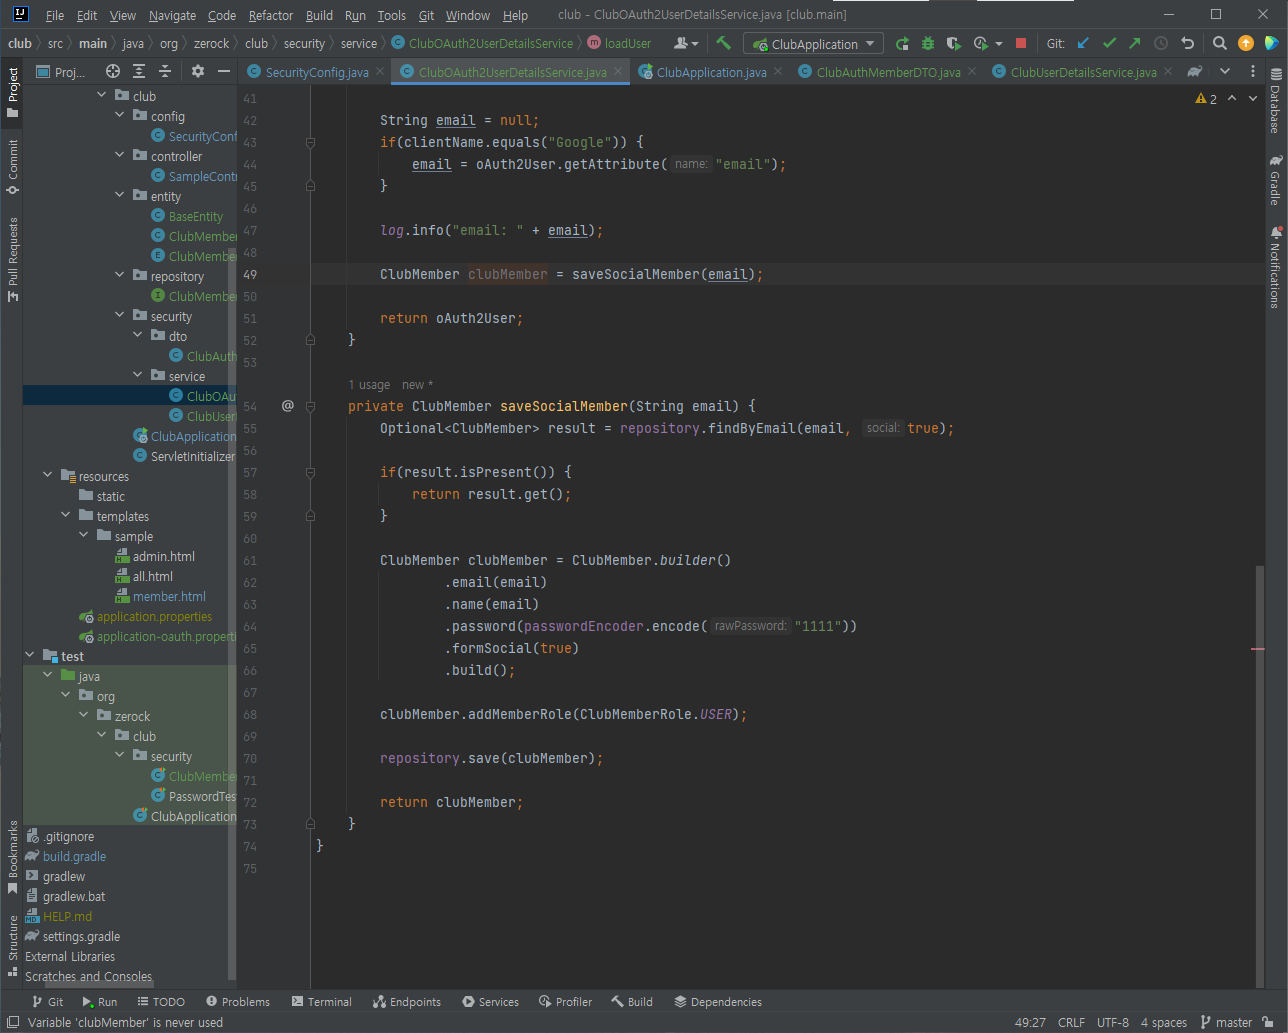Collapse the entity folder in tree

click(x=120, y=196)
